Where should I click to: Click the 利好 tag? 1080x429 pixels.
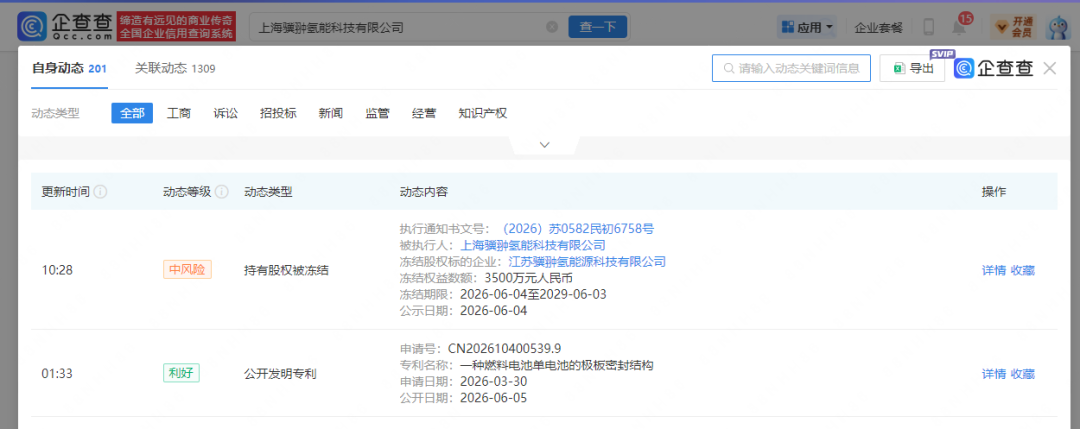(182, 374)
